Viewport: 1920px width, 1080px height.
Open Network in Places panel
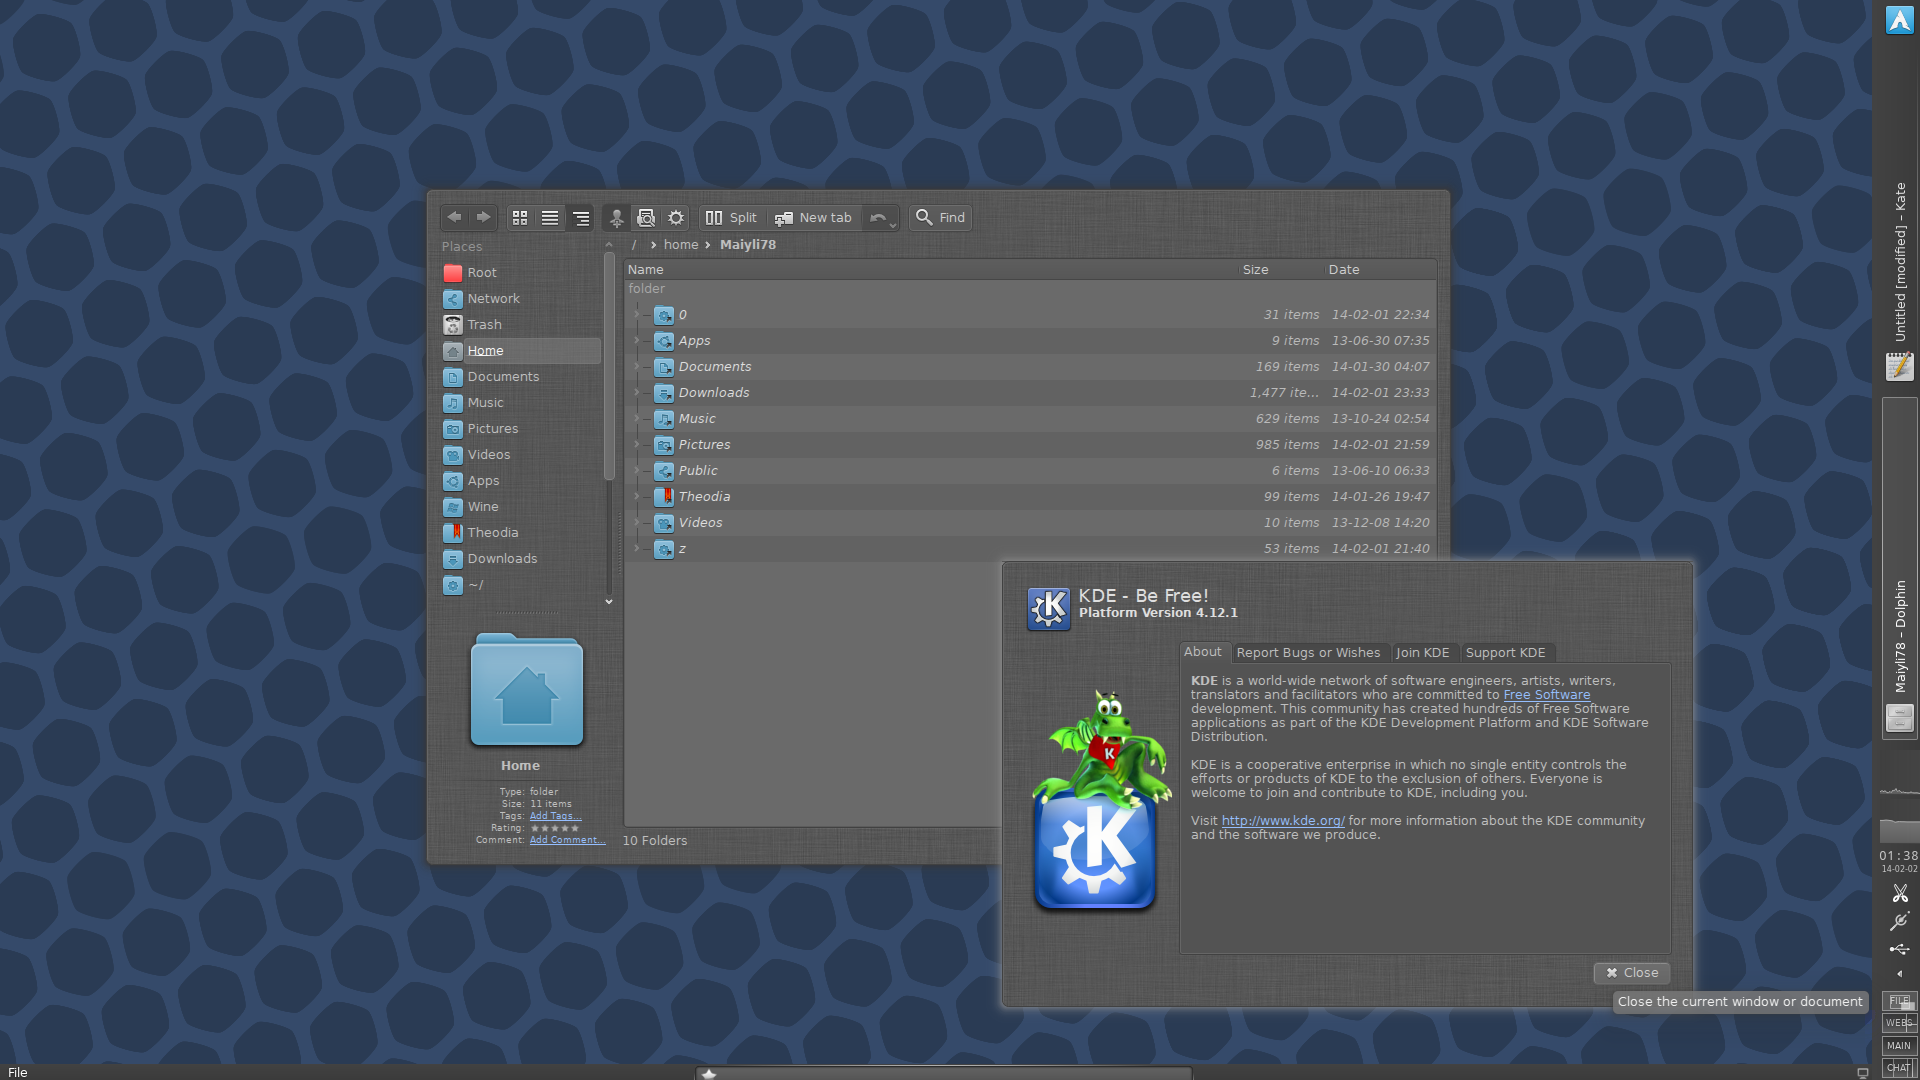(x=521, y=298)
